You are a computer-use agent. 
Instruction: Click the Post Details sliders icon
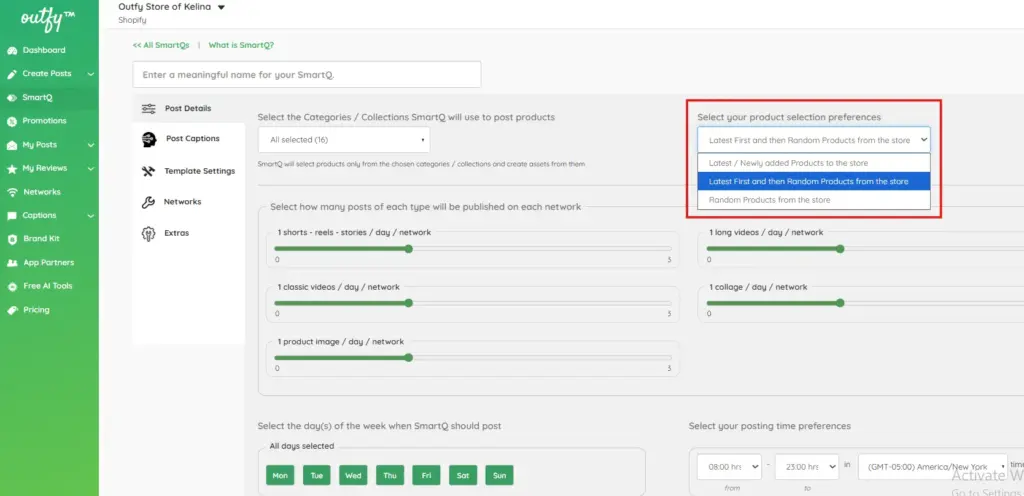coord(149,108)
